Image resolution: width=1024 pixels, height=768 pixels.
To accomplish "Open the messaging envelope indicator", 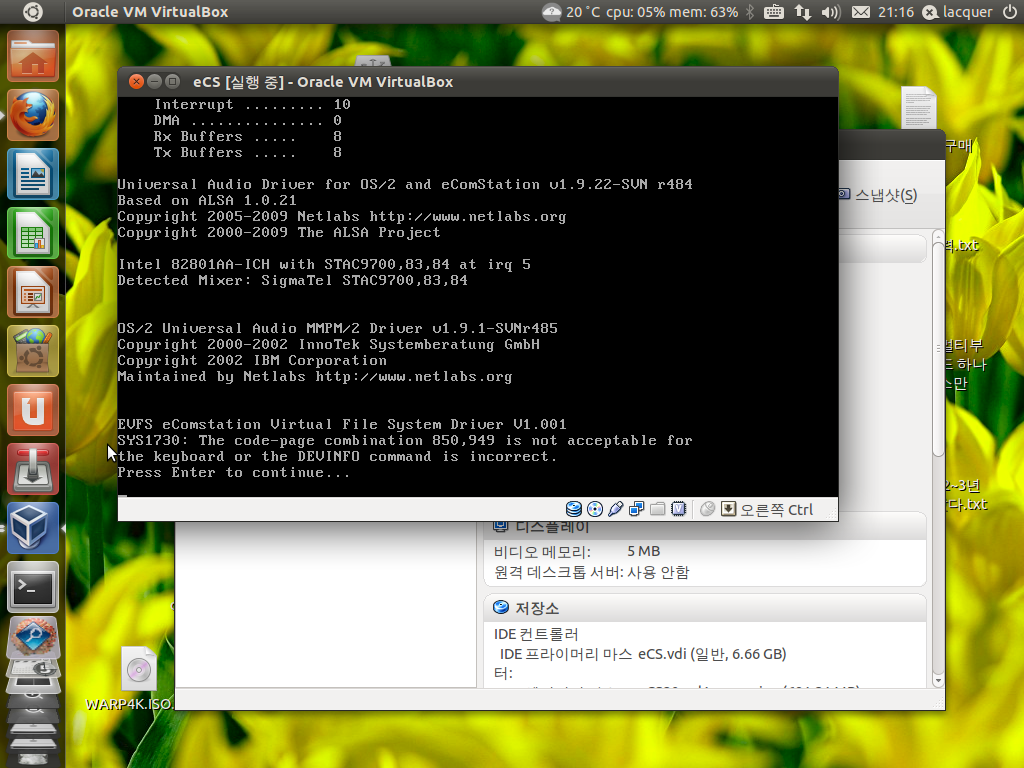I will pos(861,12).
